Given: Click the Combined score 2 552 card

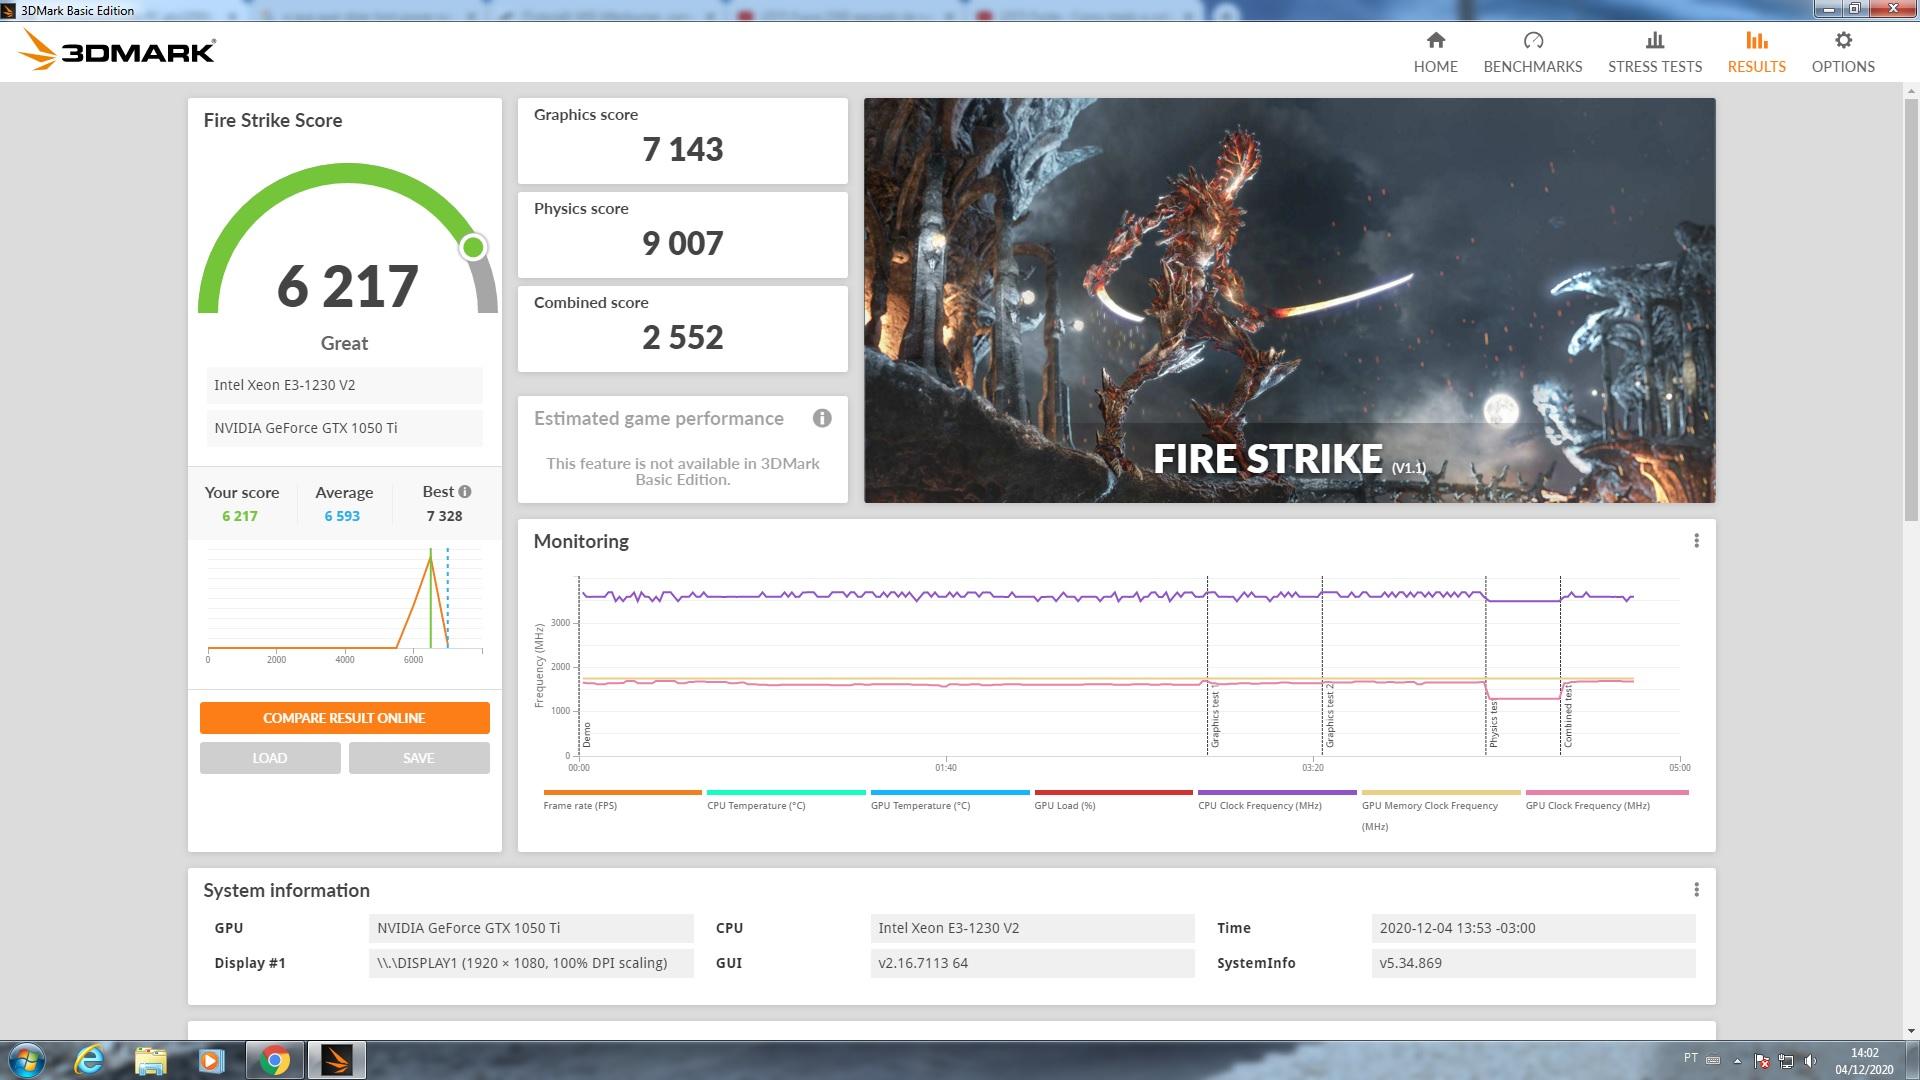Looking at the screenshot, I should pos(682,328).
